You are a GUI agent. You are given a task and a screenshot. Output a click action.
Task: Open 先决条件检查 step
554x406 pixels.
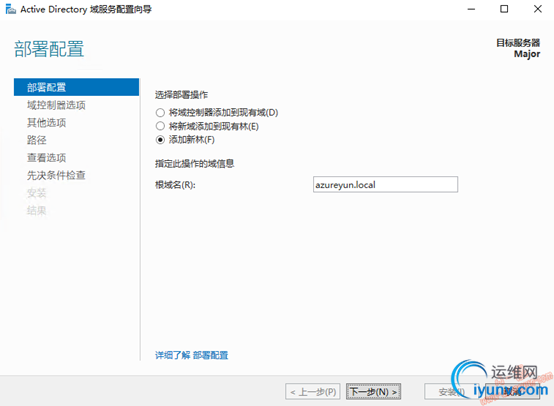point(56,175)
